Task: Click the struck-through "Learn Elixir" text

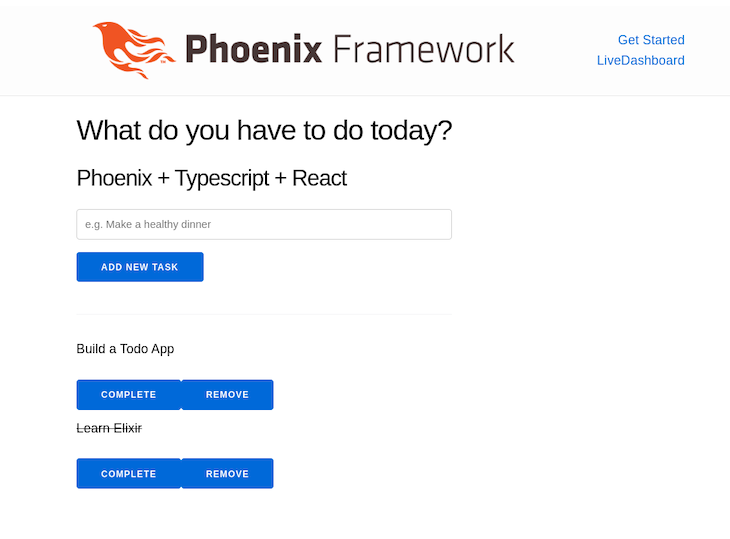Action: [109, 428]
